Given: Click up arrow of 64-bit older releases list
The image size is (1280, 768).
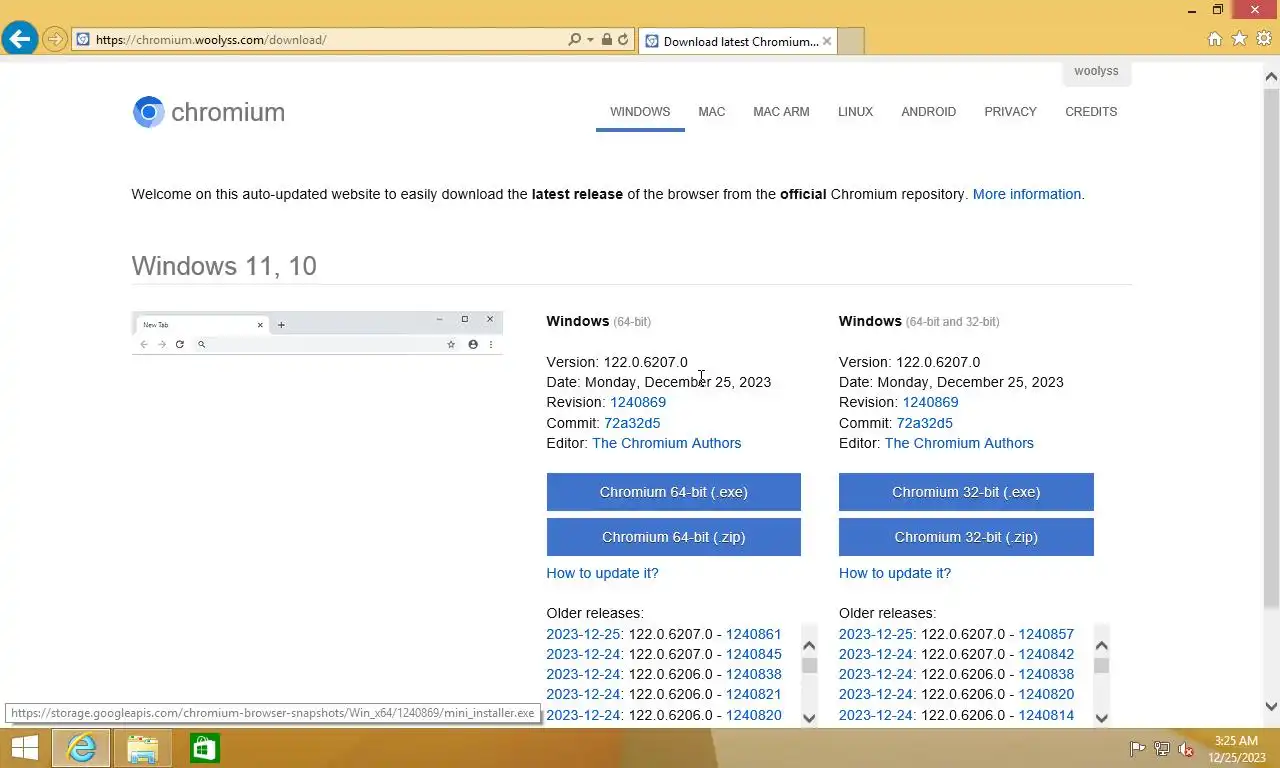Looking at the screenshot, I should tap(809, 645).
